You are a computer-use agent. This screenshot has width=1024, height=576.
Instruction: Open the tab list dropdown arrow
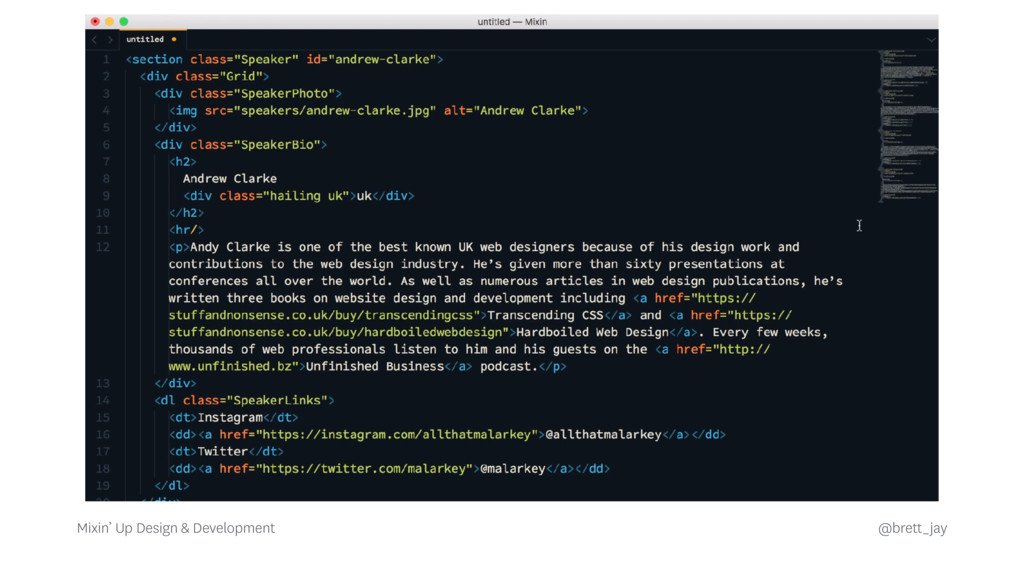point(931,40)
